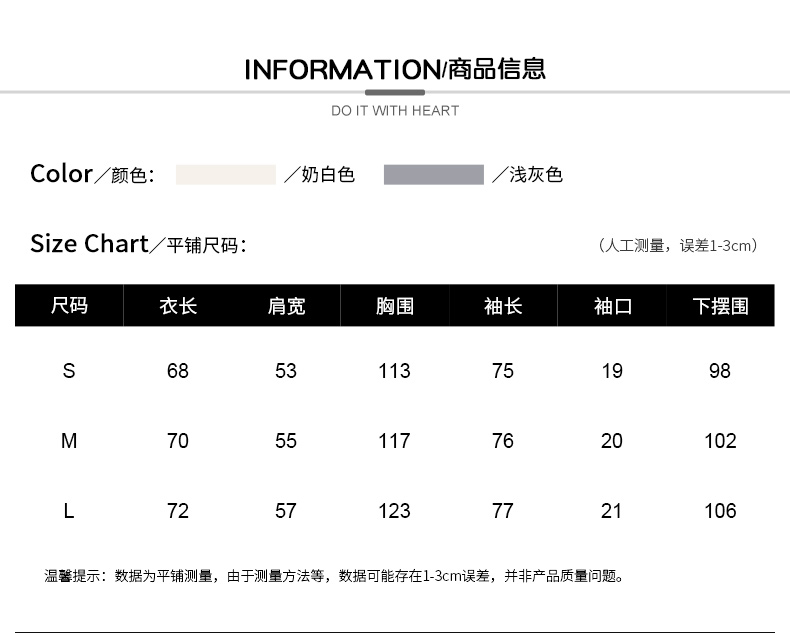Screen dimensions: 790x633
Task: Click the INFORMATION/商品信息 heading
Action: [395, 69]
